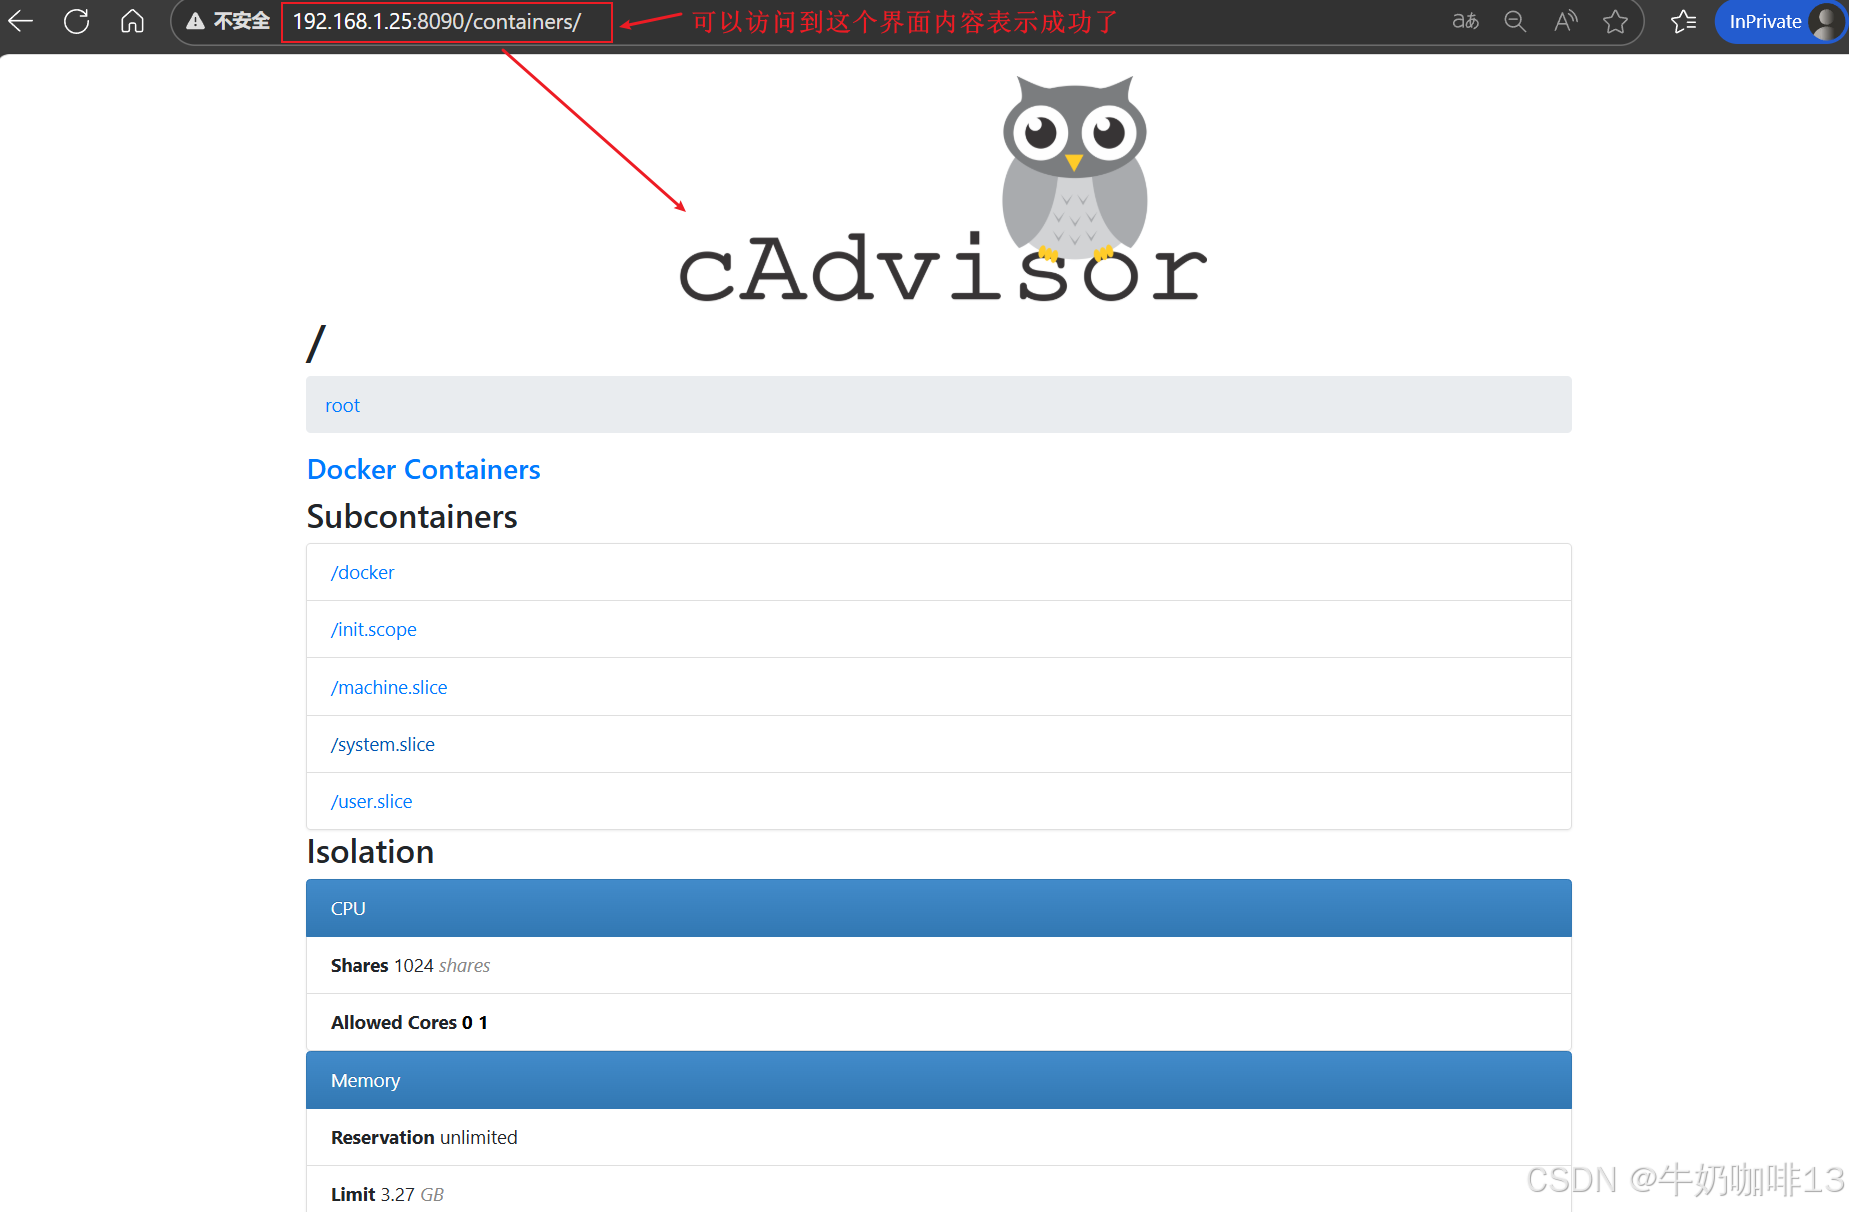The image size is (1849, 1212).
Task: Select the Reservation unlimited row
Action: 939,1137
